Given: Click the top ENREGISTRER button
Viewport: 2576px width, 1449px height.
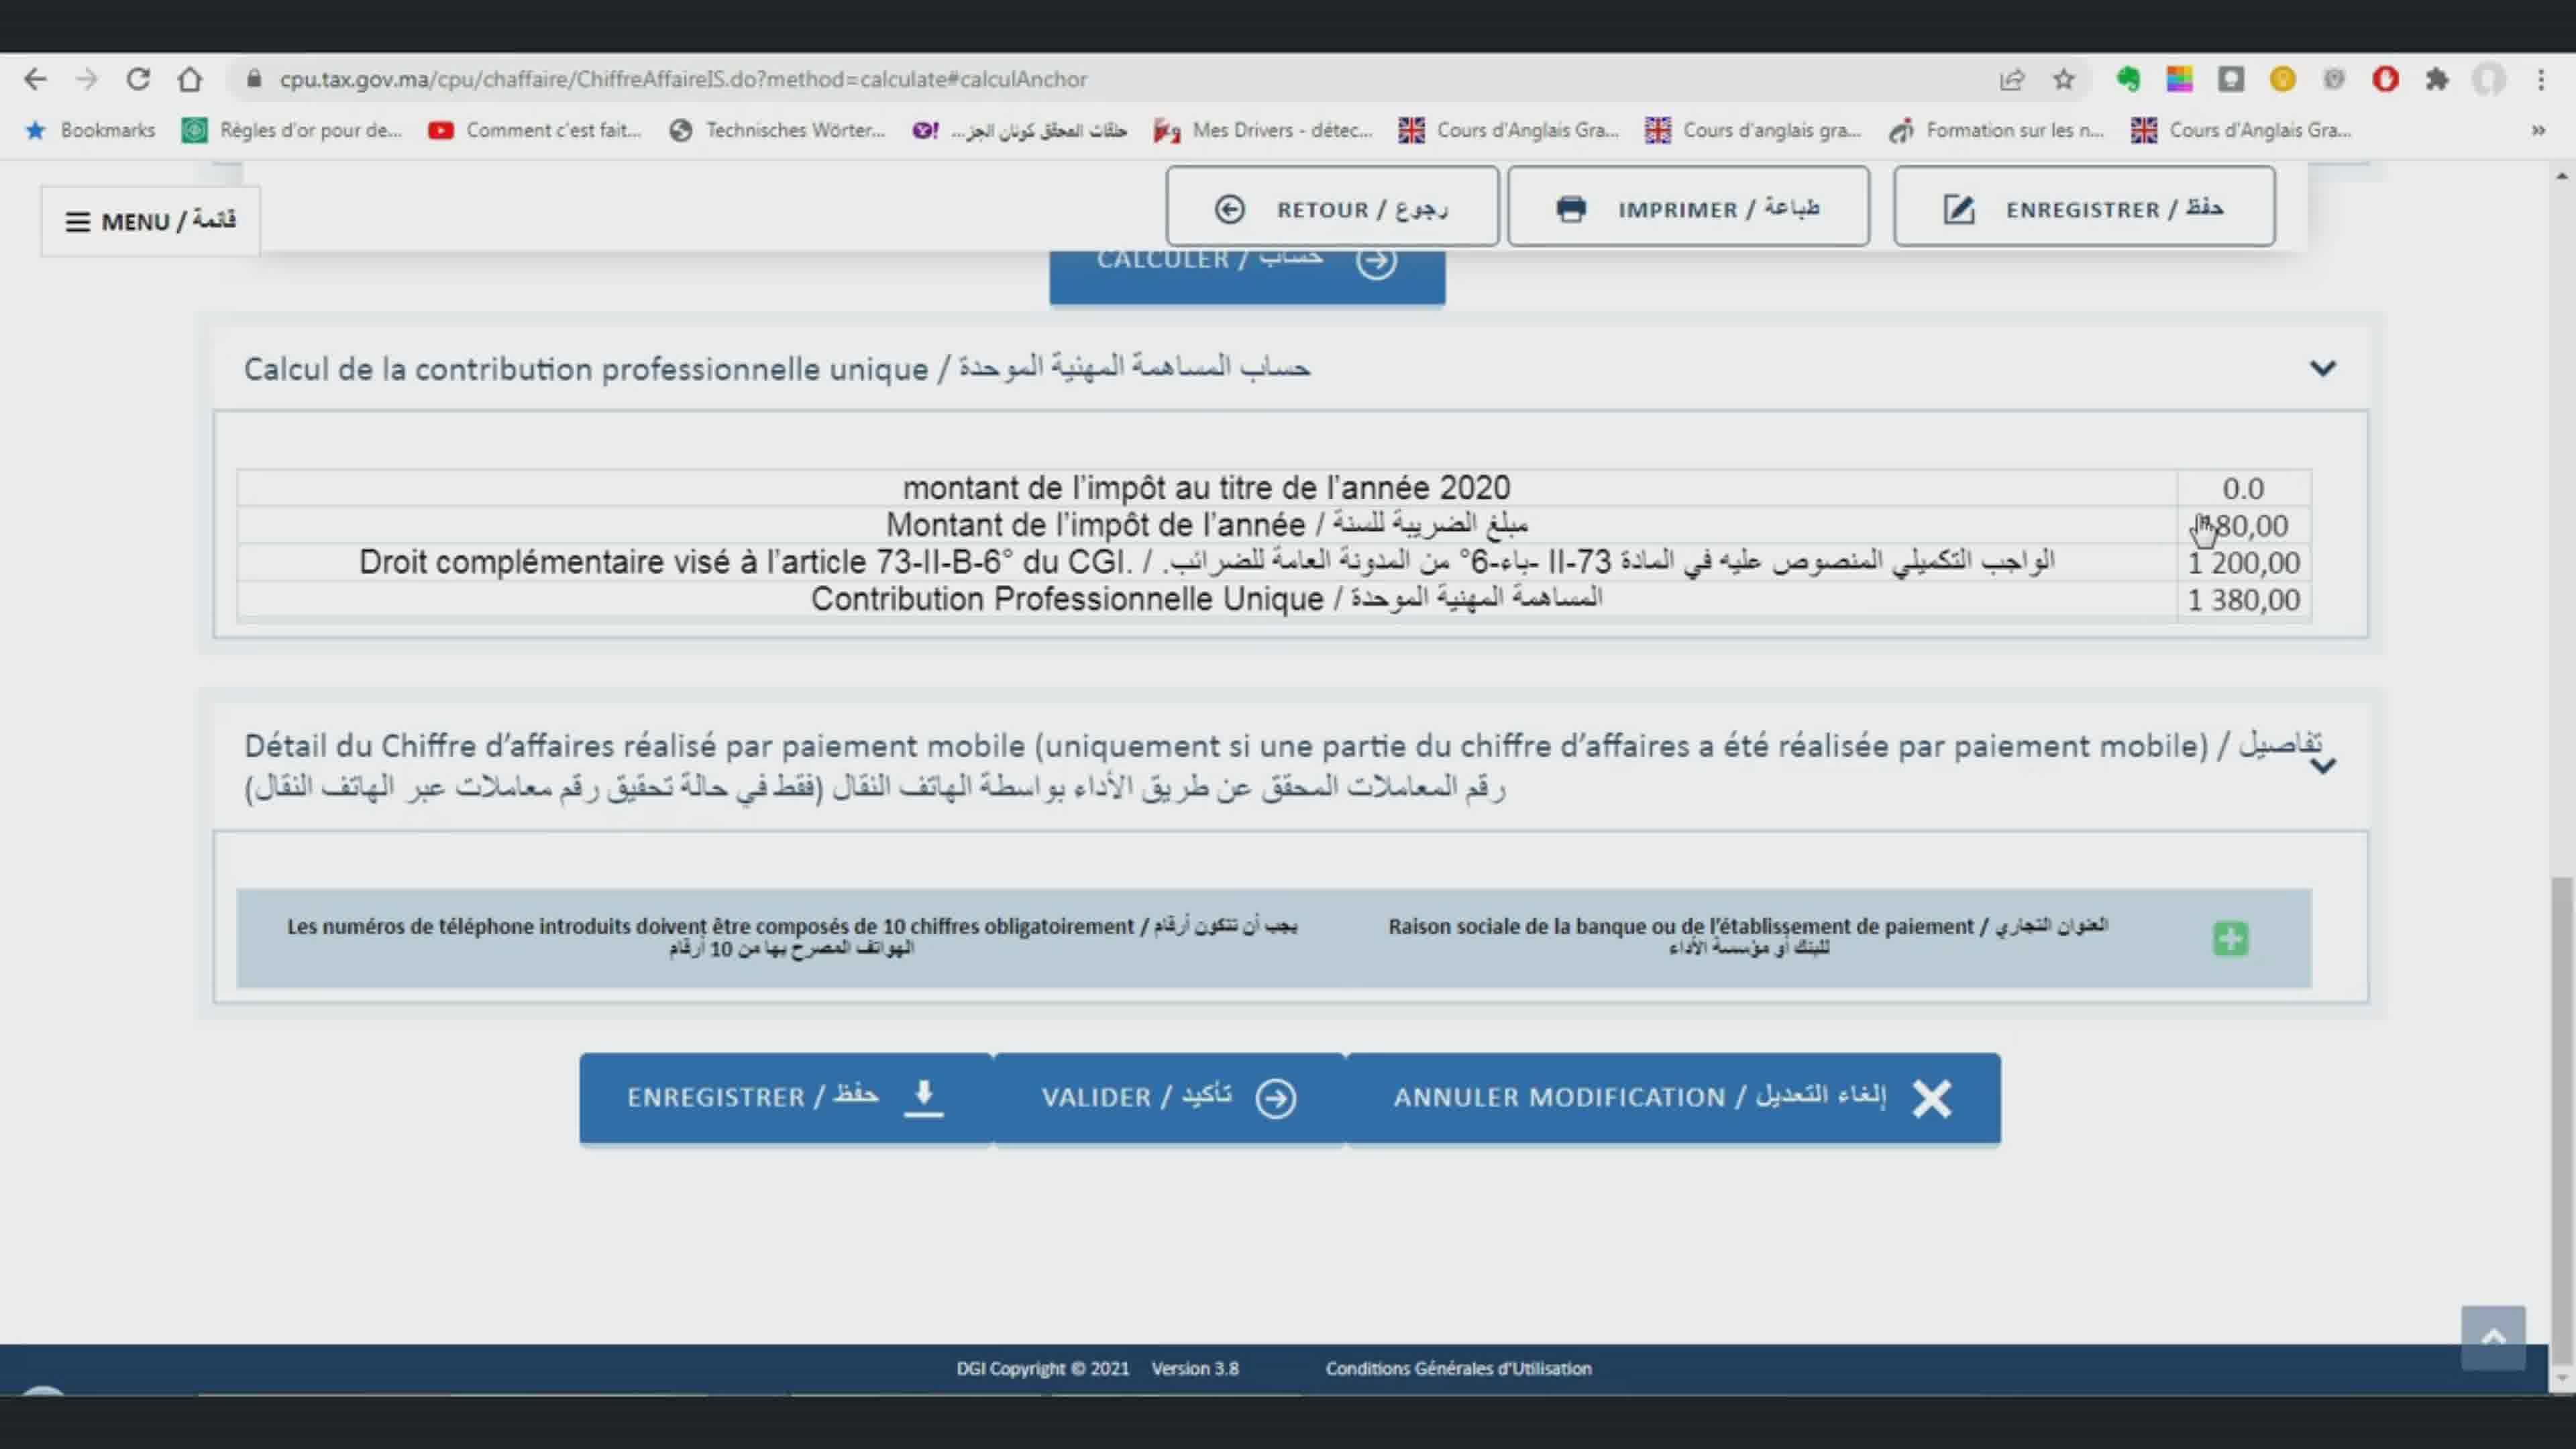Looking at the screenshot, I should 2084,208.
